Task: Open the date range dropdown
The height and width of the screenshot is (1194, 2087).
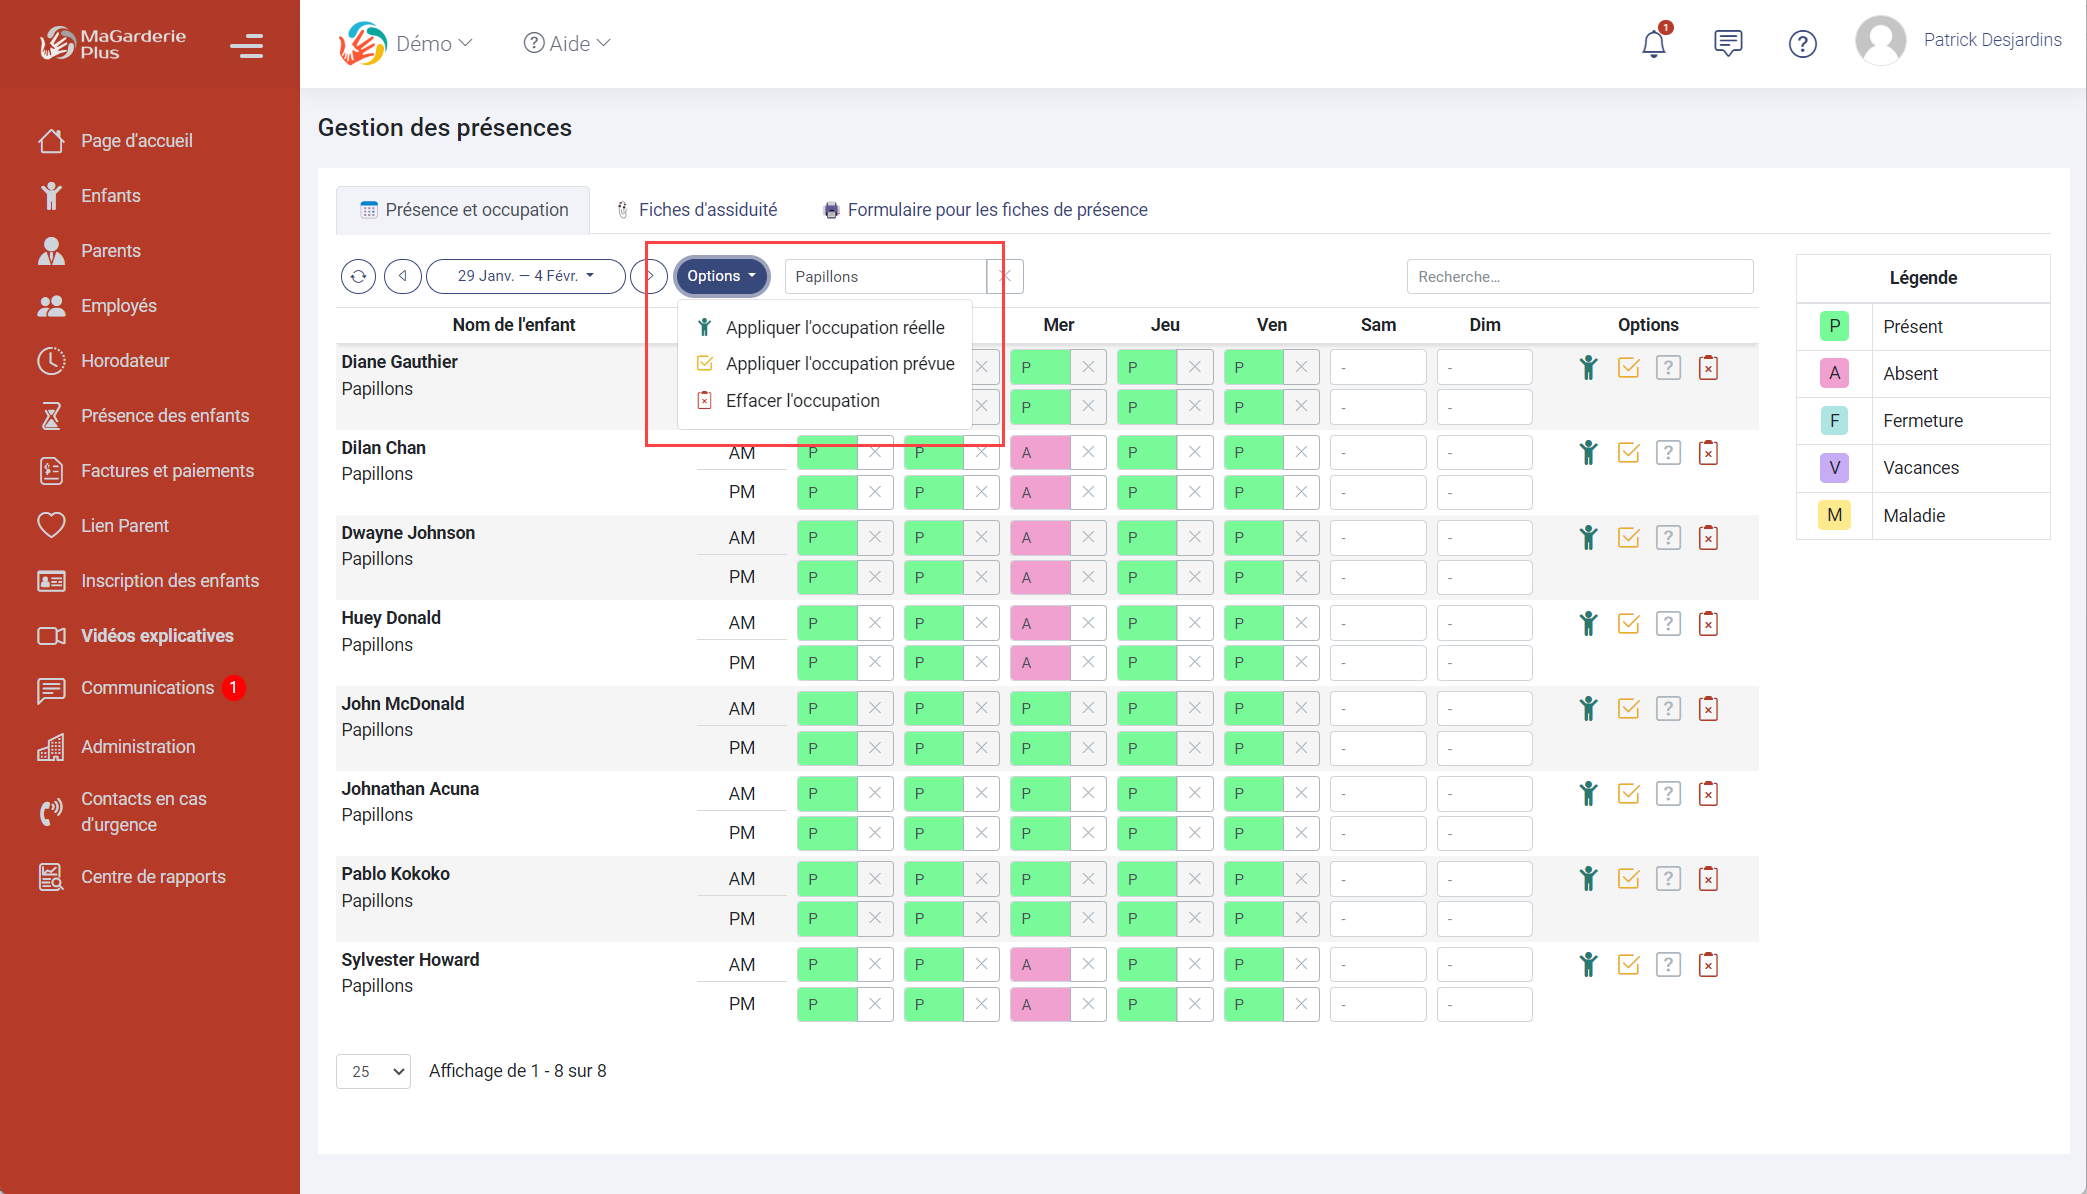Action: pos(525,276)
